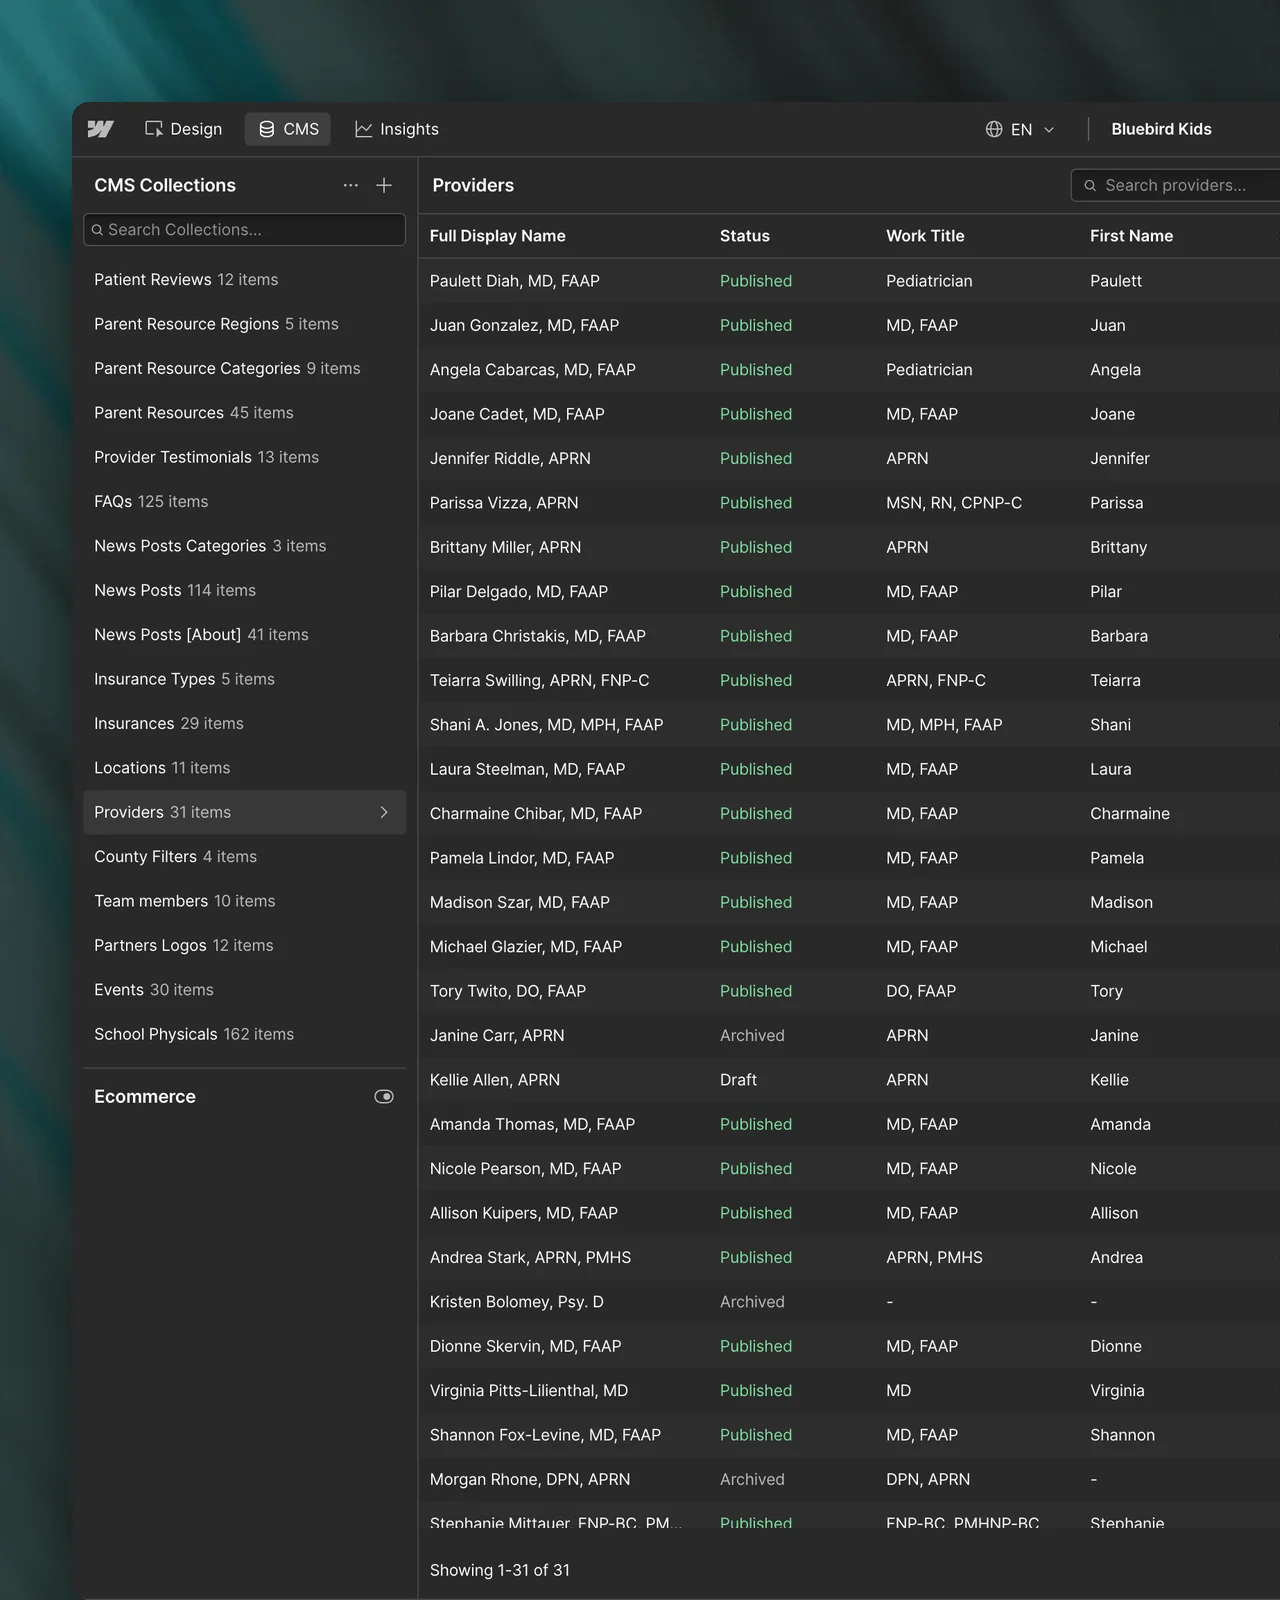Open the Insights tab

(x=397, y=129)
